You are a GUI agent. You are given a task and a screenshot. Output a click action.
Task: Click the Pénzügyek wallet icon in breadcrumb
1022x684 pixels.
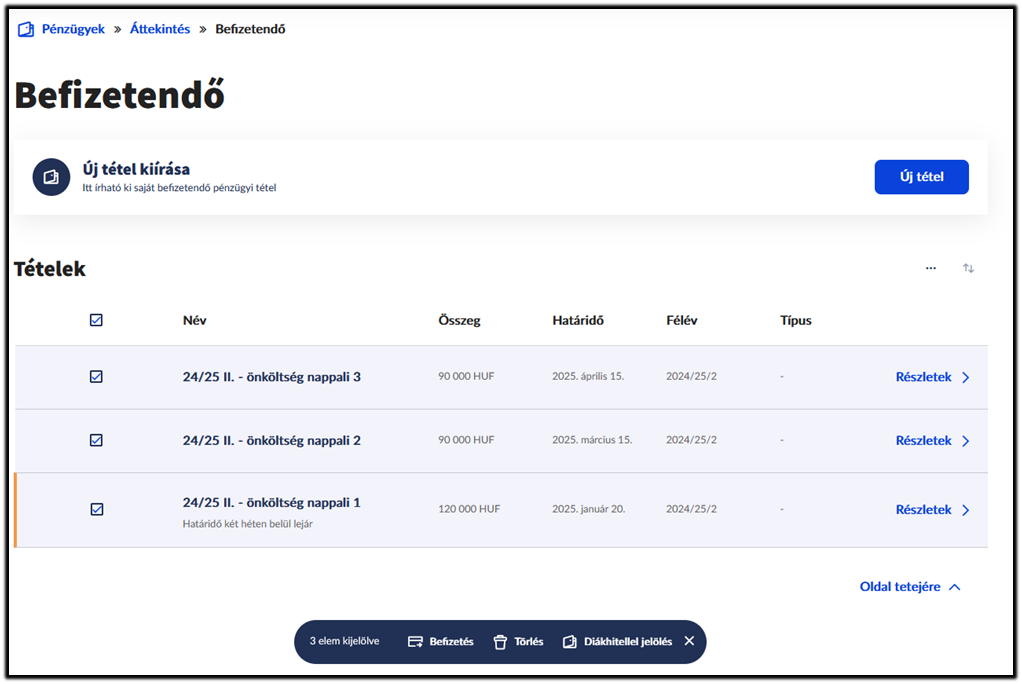[x=26, y=29]
